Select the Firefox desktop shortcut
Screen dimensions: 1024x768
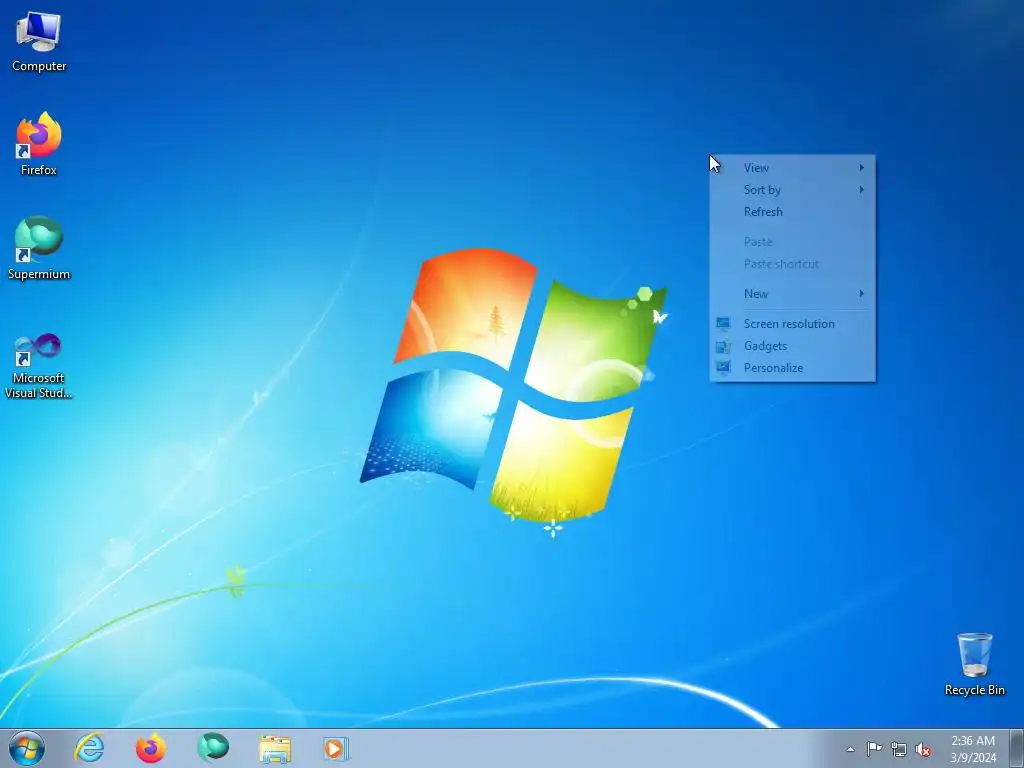click(39, 144)
